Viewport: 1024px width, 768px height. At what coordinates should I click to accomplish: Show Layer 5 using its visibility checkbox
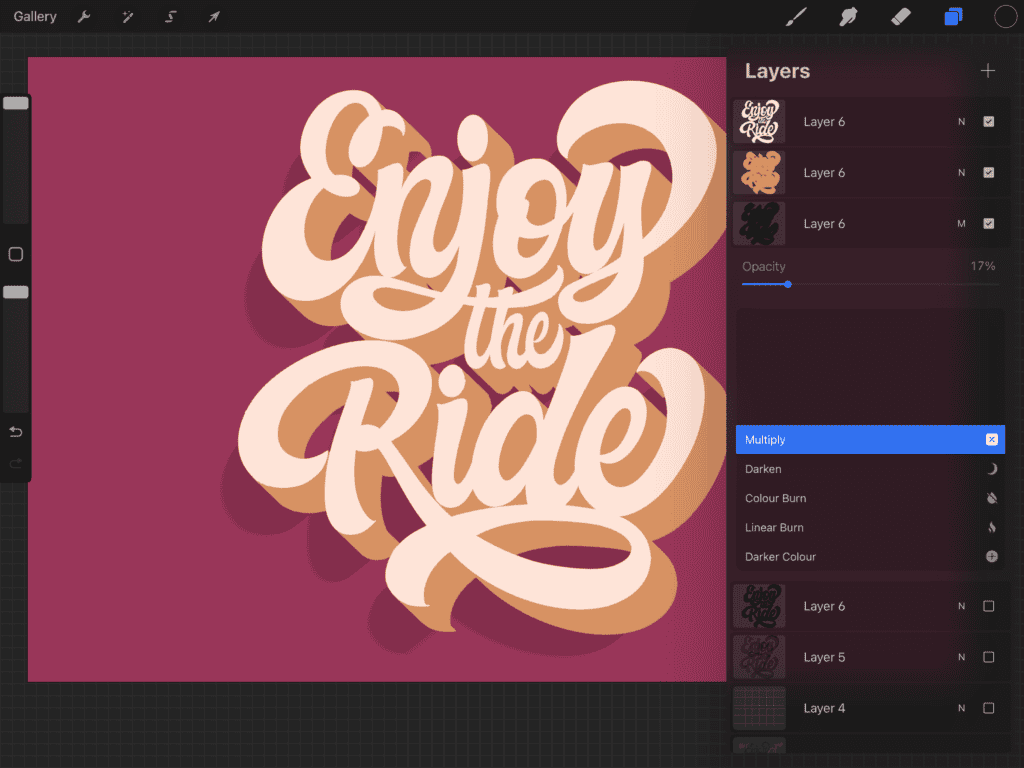988,657
